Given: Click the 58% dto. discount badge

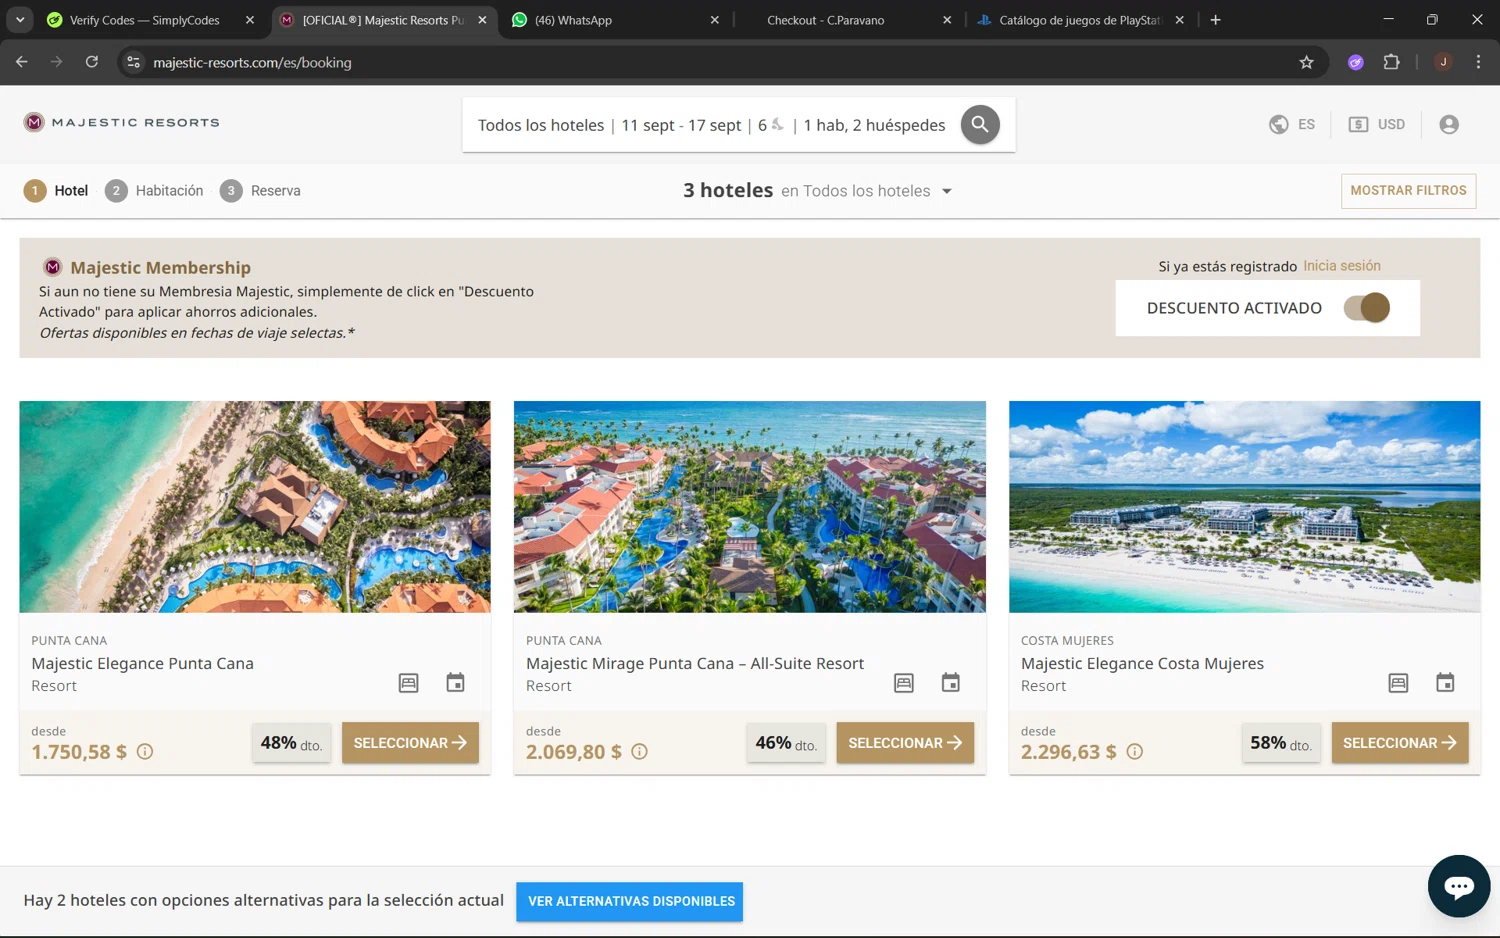Looking at the screenshot, I should click(x=1281, y=743).
